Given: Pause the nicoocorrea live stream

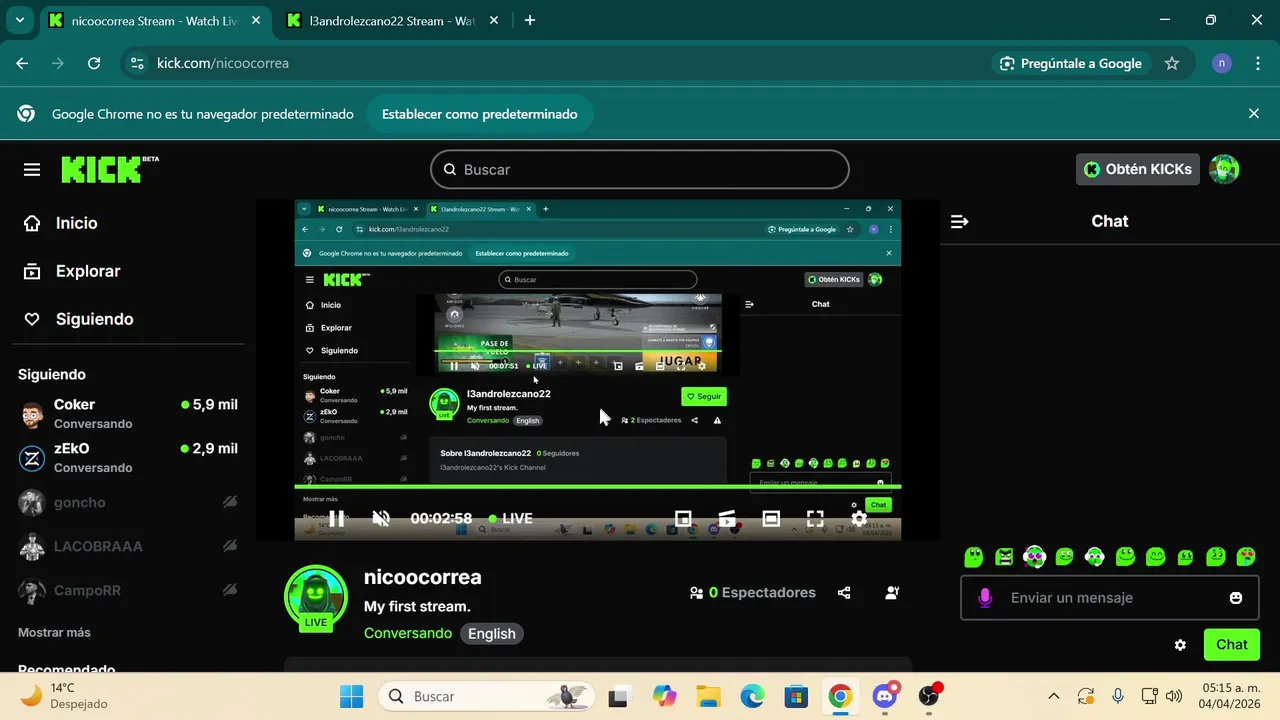Looking at the screenshot, I should 337,518.
